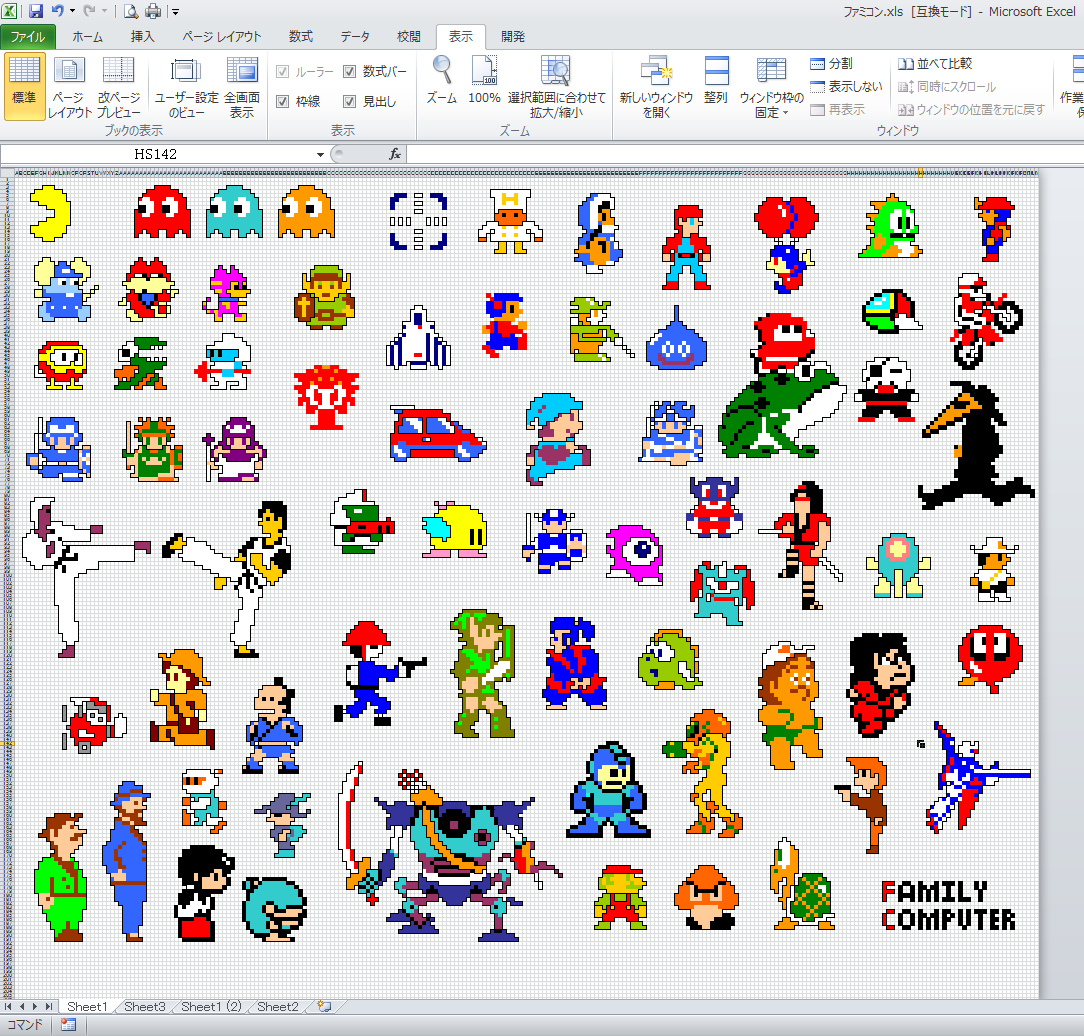Click the 整列 arrange windows icon
The height and width of the screenshot is (1036, 1084).
pos(716,71)
